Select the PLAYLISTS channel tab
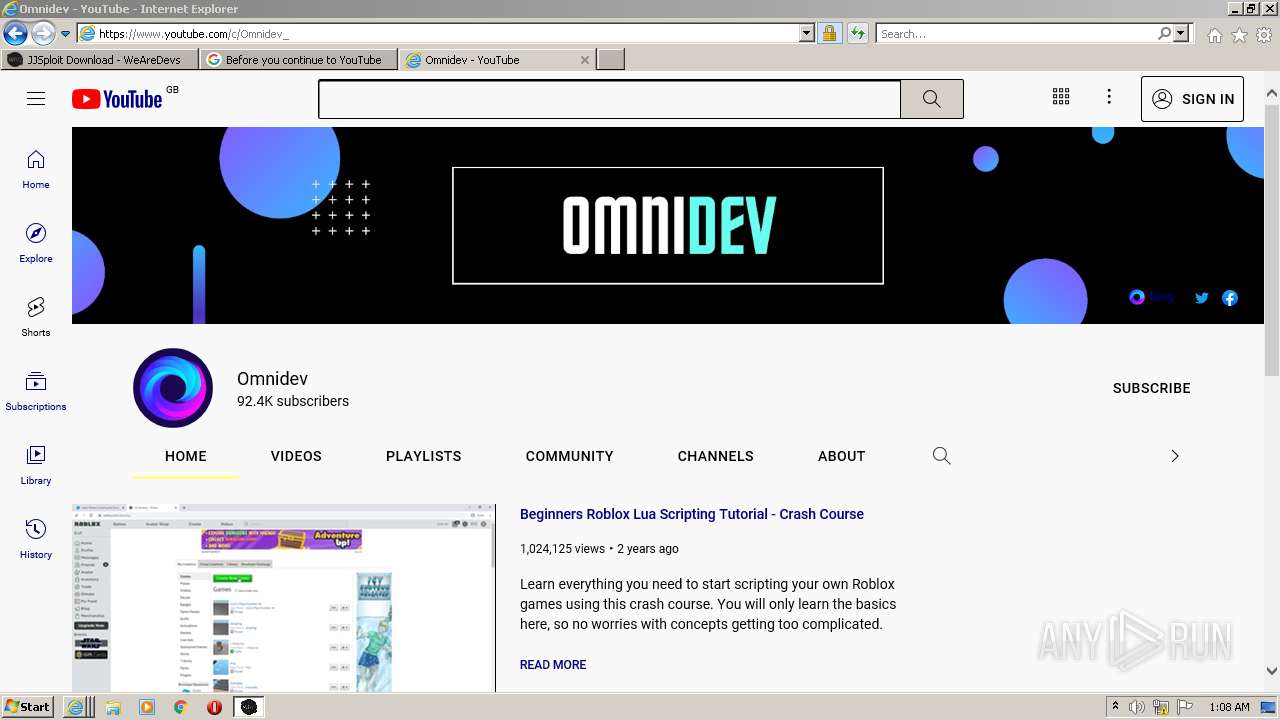The image size is (1280, 720). (424, 456)
